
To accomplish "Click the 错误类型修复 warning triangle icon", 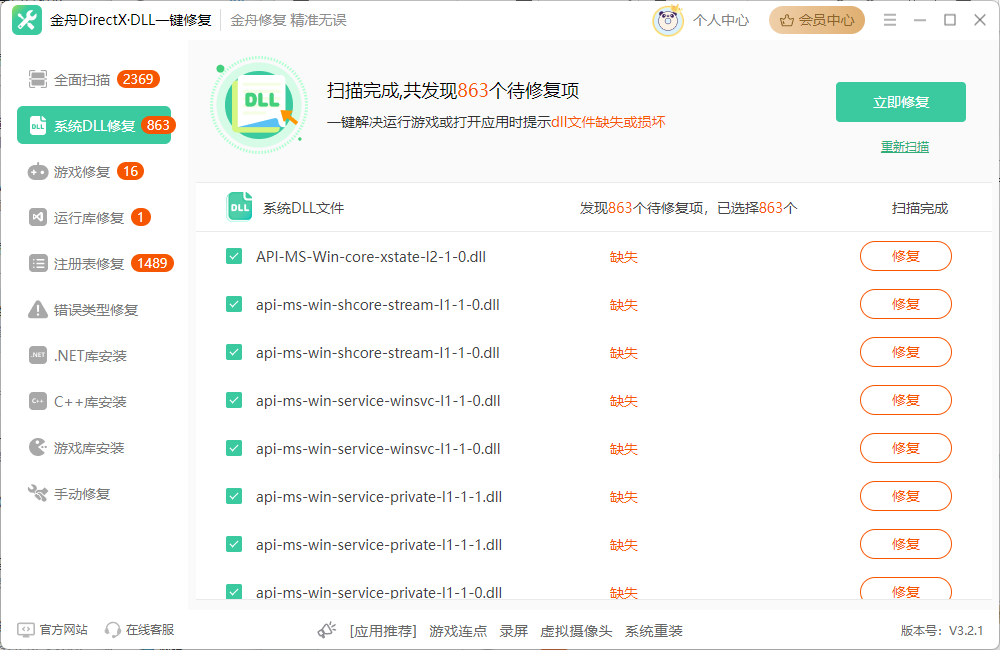I will [38, 309].
